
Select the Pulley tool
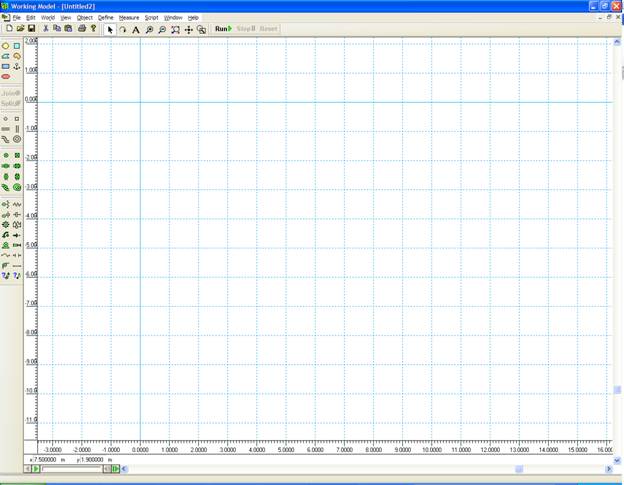tap(6, 265)
